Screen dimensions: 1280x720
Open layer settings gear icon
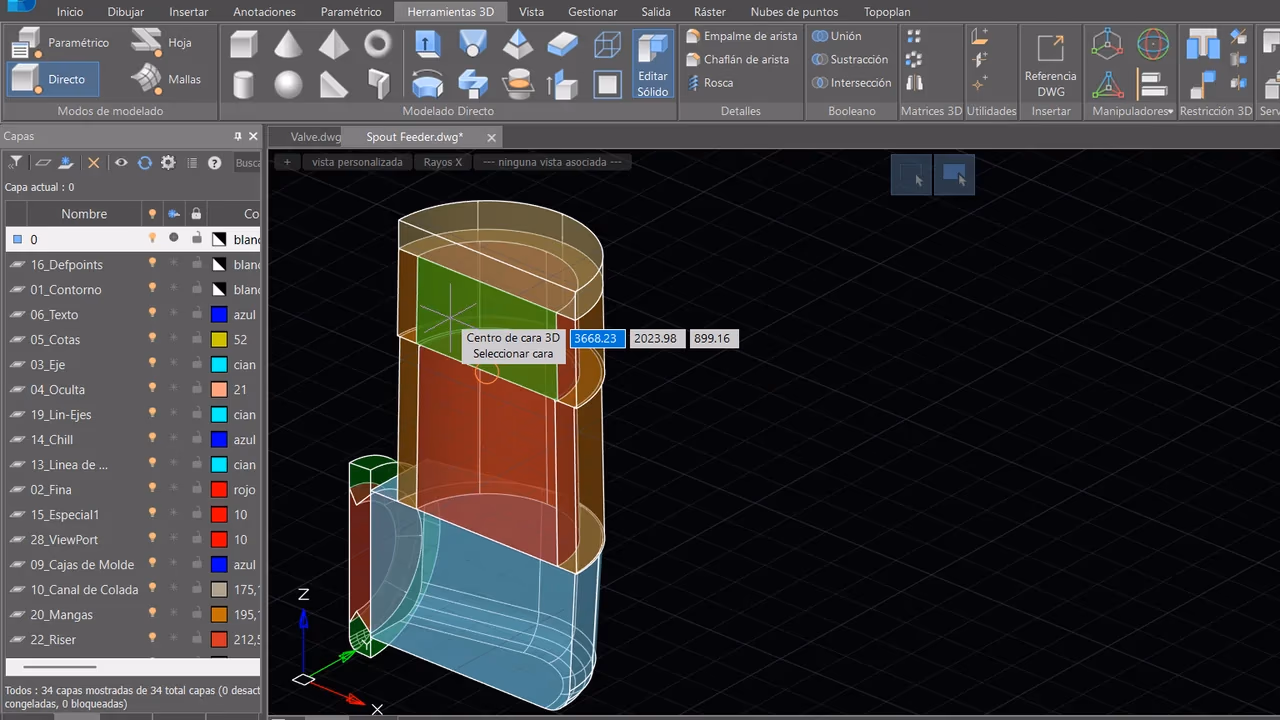click(x=168, y=162)
